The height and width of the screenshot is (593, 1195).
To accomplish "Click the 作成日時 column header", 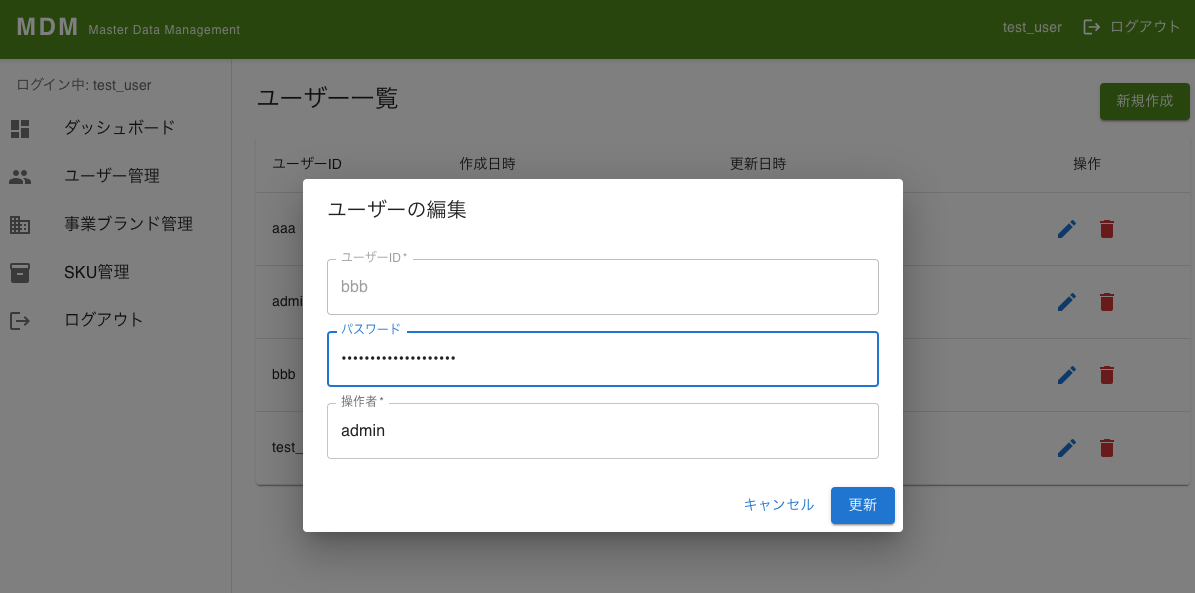I will [x=488, y=164].
